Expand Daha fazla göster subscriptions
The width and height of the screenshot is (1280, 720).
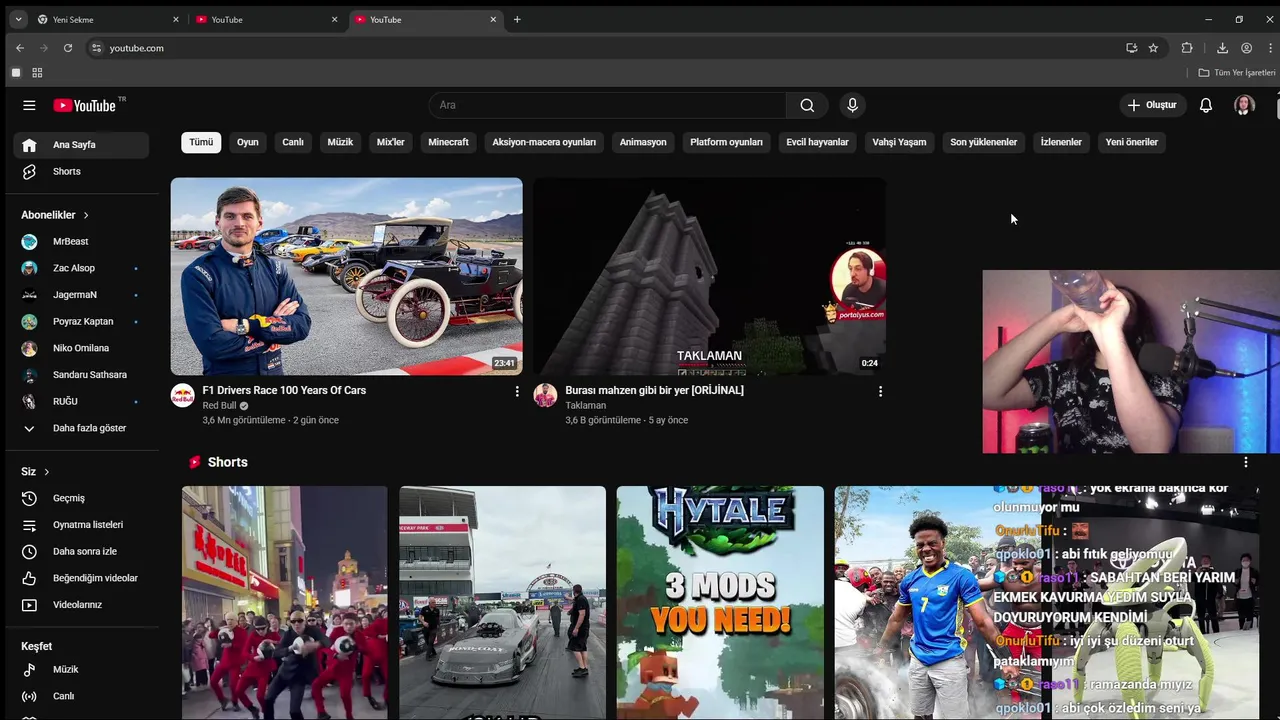coord(81,428)
